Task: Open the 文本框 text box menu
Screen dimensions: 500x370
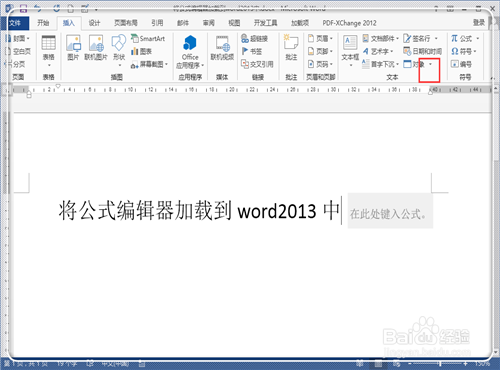Action: pos(350,50)
